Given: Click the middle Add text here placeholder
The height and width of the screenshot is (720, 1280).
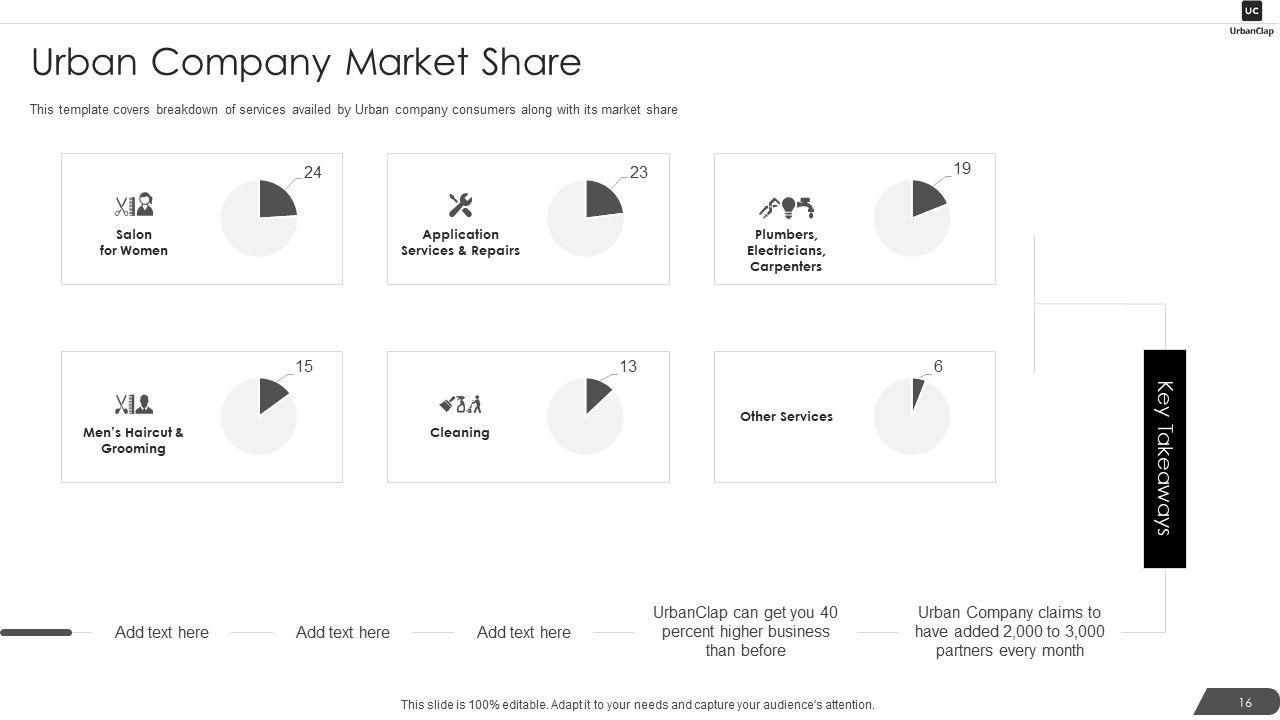Looking at the screenshot, I should pos(343,632).
